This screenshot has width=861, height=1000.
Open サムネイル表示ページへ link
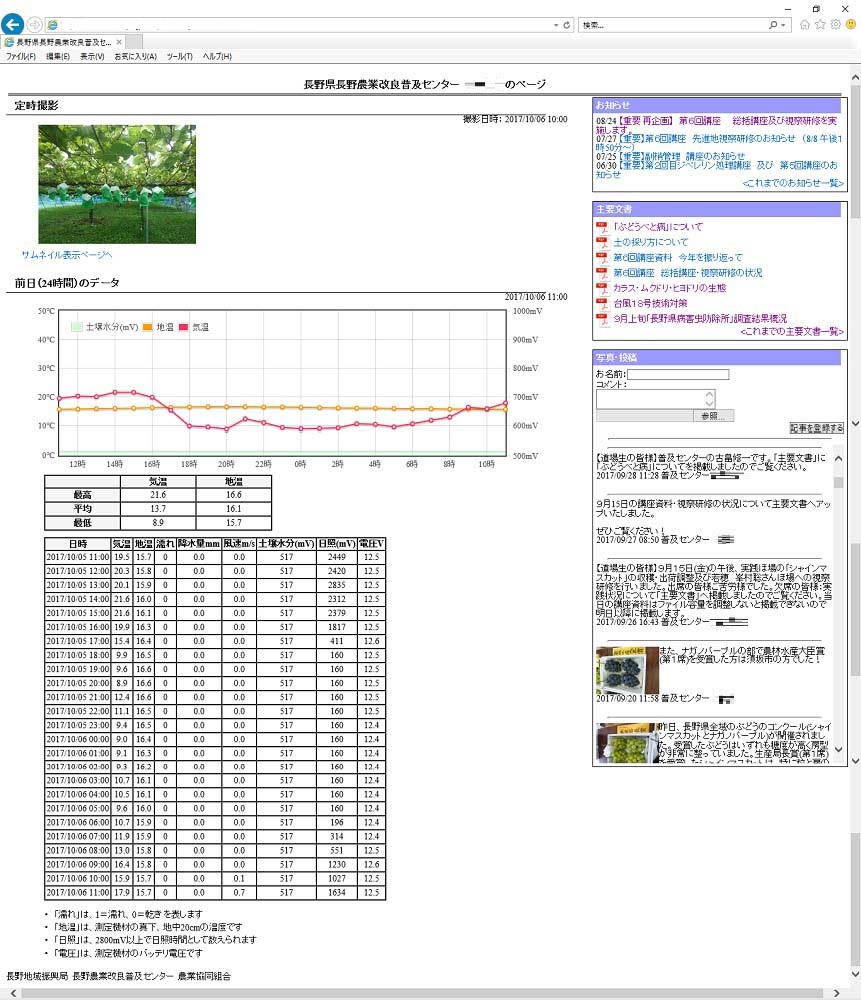[x=66, y=254]
